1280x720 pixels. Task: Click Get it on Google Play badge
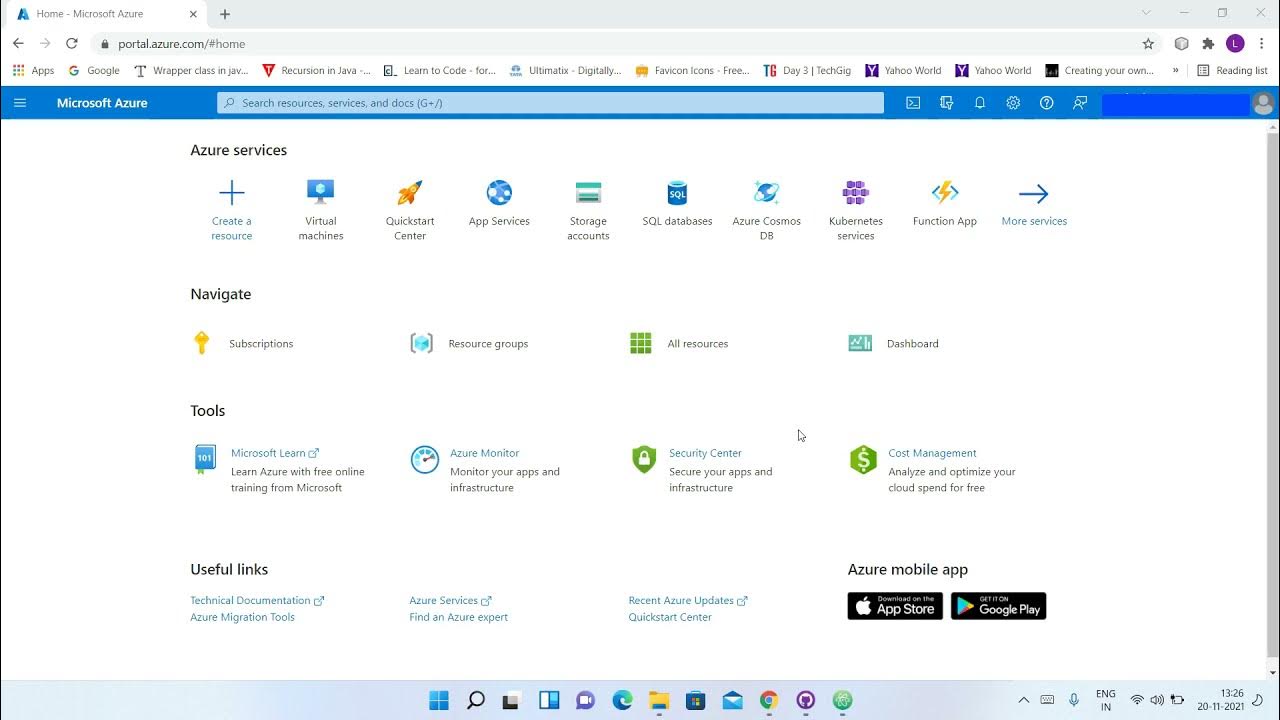coord(998,606)
